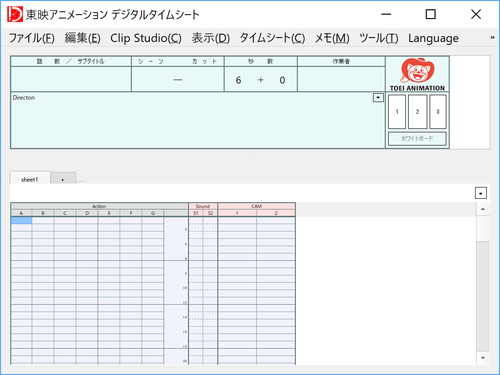This screenshot has height=375, width=500.
Task: Select memo thumbnail 2
Action: 417,112
